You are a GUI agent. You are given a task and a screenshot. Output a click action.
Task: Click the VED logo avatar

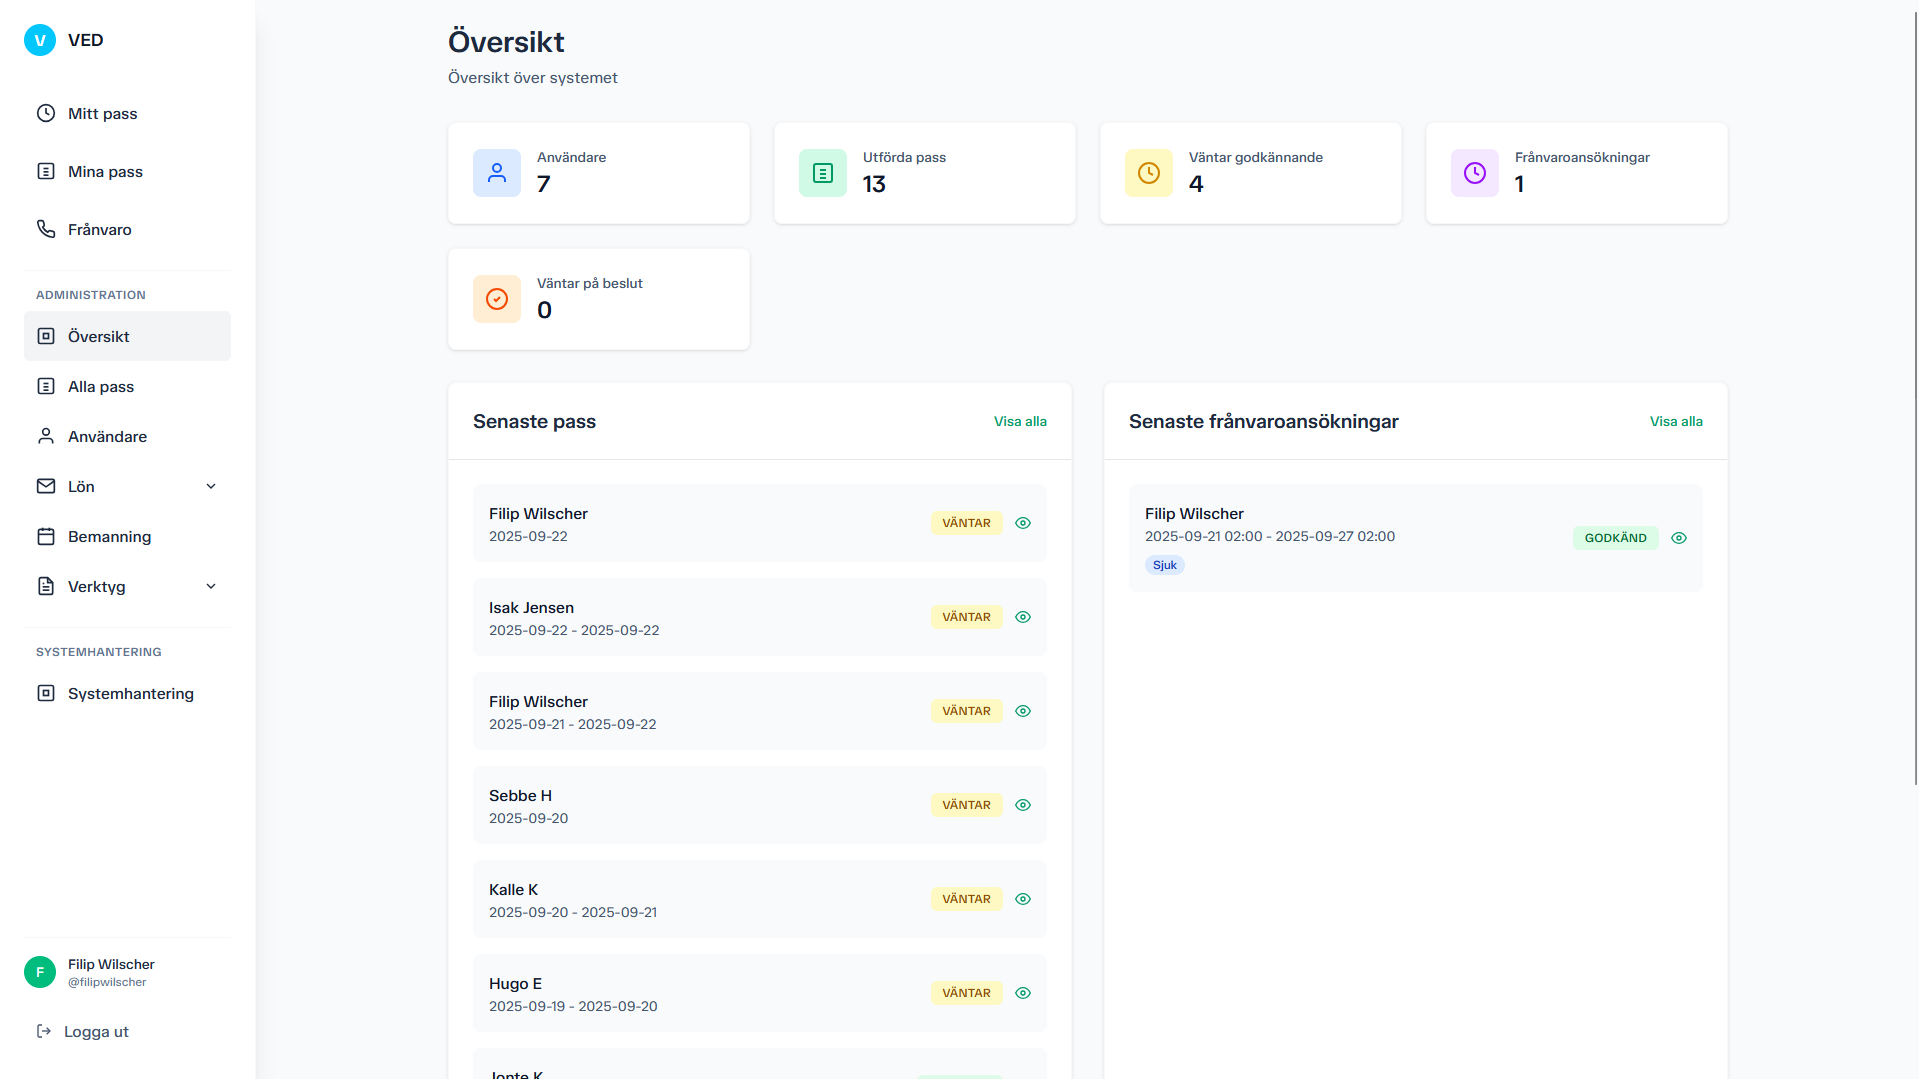40,40
